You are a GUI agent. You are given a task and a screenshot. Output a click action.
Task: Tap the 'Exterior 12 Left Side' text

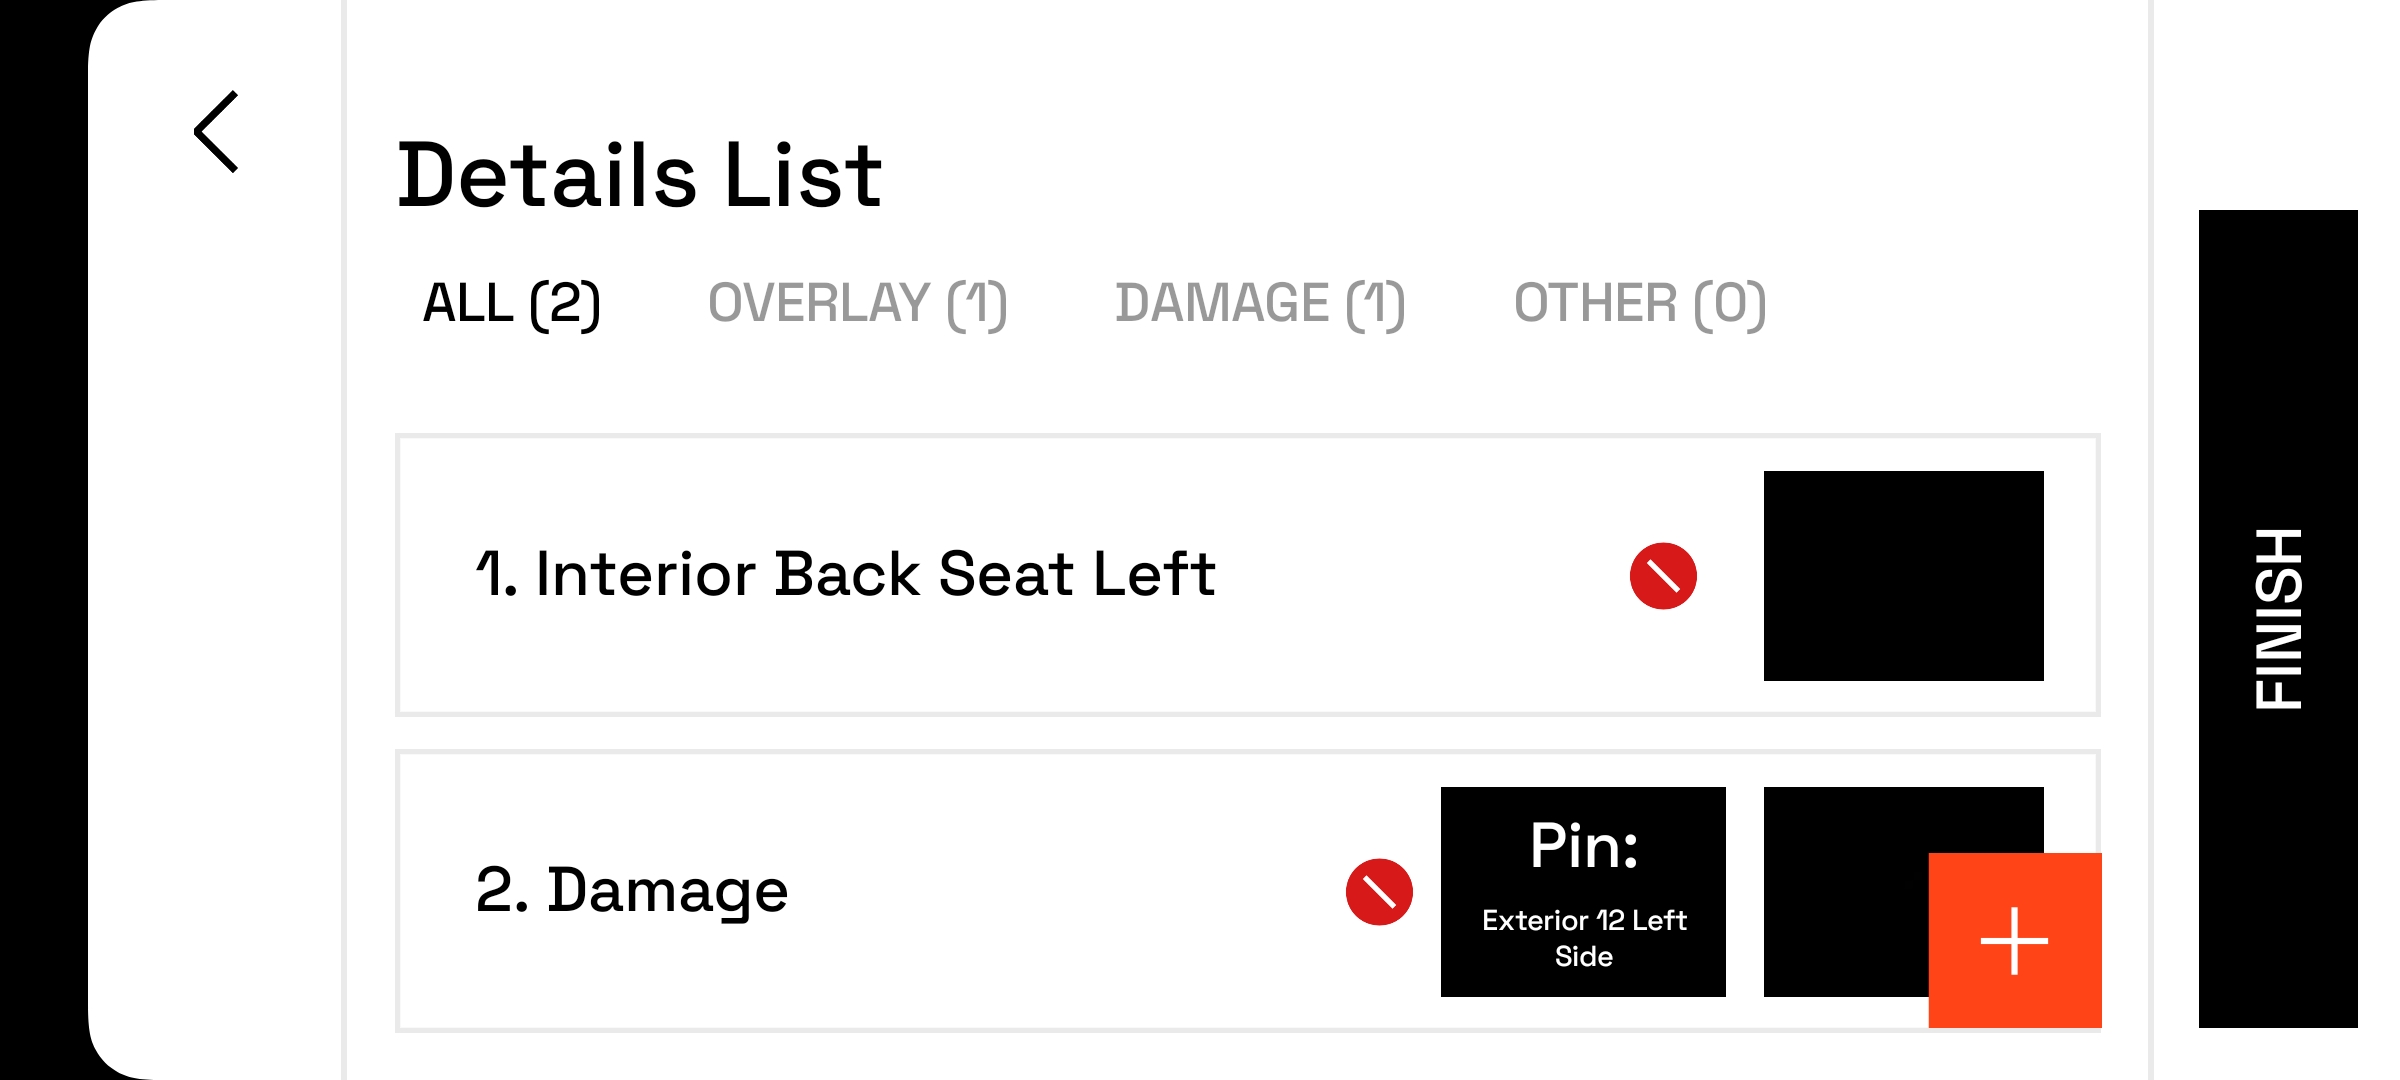coord(1583,937)
